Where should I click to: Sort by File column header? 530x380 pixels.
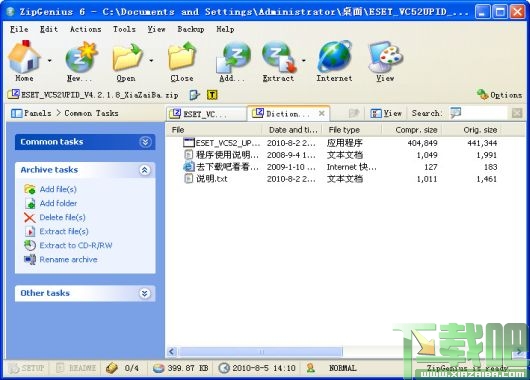[214, 130]
